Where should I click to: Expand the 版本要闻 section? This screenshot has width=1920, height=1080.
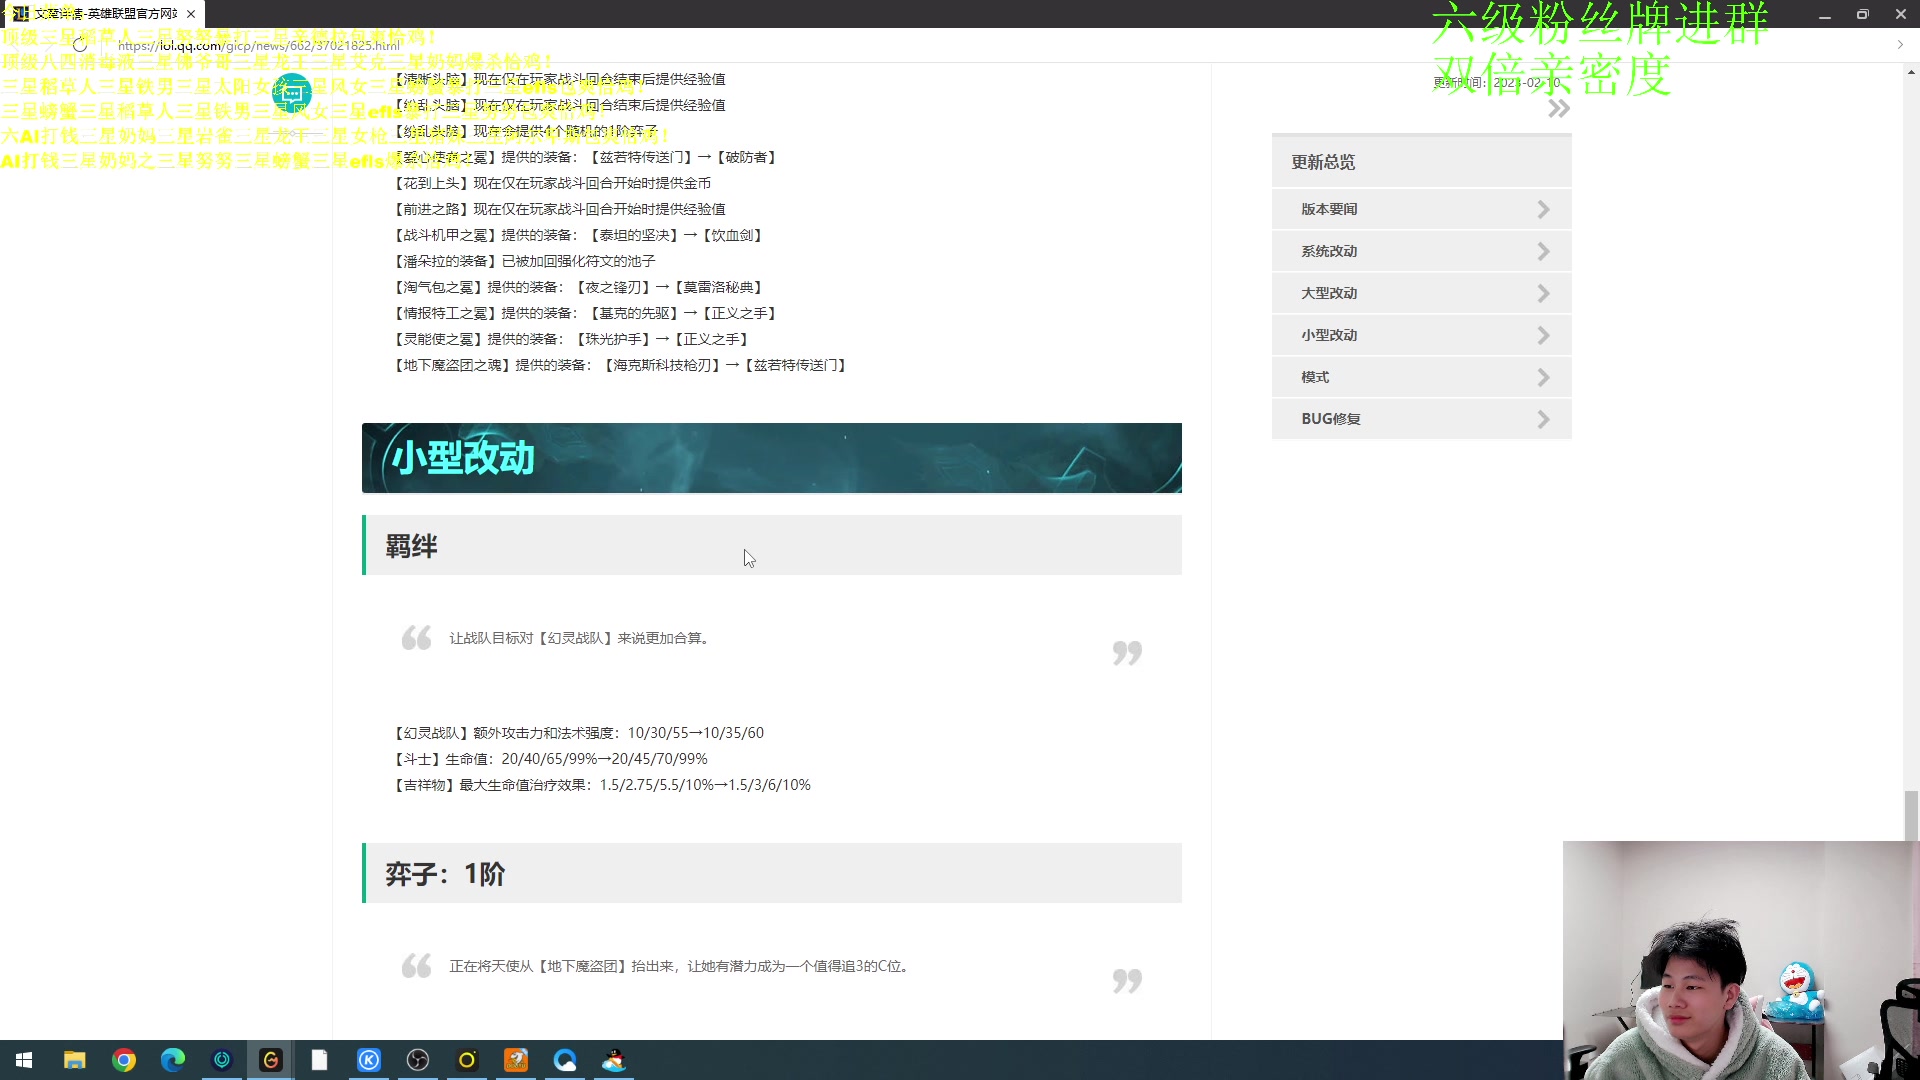click(1421, 209)
